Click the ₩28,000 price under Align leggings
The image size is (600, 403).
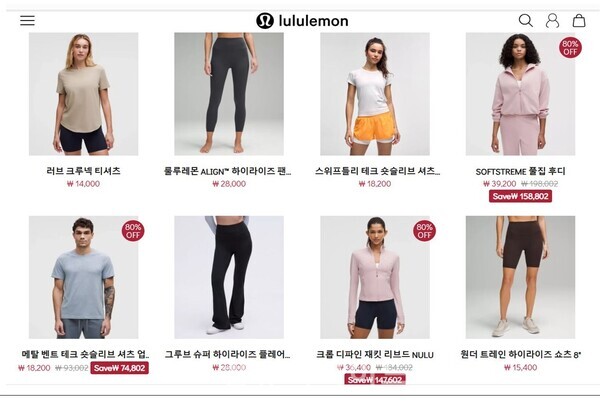click(x=229, y=184)
